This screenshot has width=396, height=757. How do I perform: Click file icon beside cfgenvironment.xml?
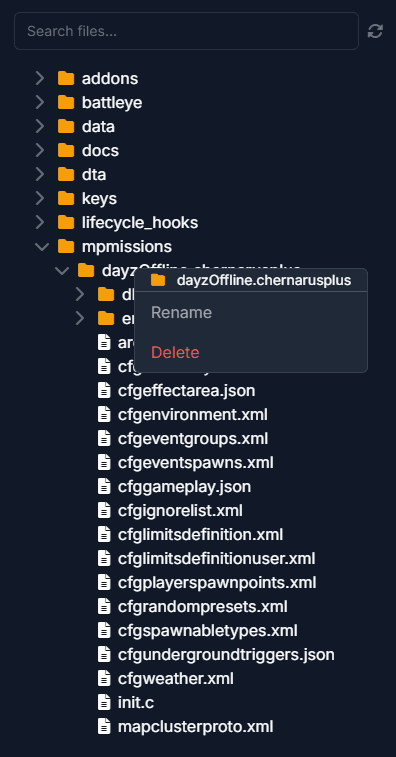click(x=104, y=415)
